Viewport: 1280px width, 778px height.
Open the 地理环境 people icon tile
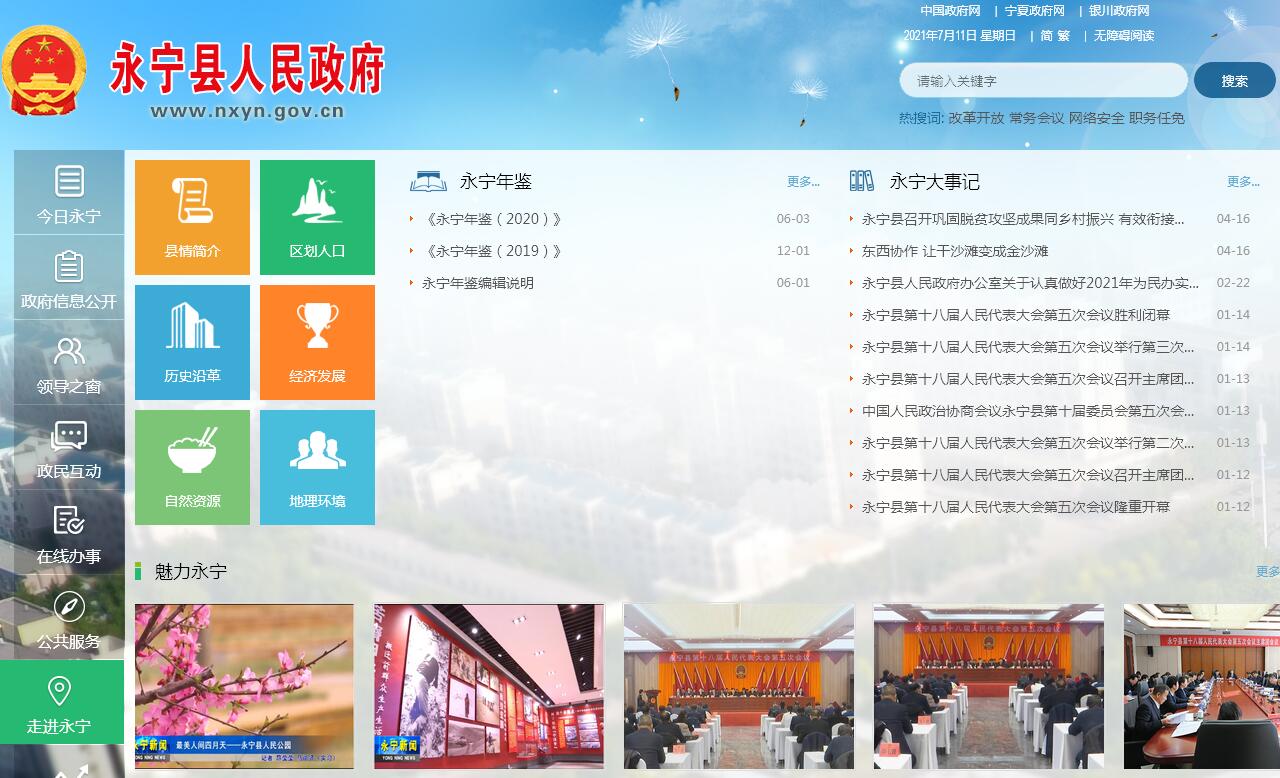(x=317, y=467)
